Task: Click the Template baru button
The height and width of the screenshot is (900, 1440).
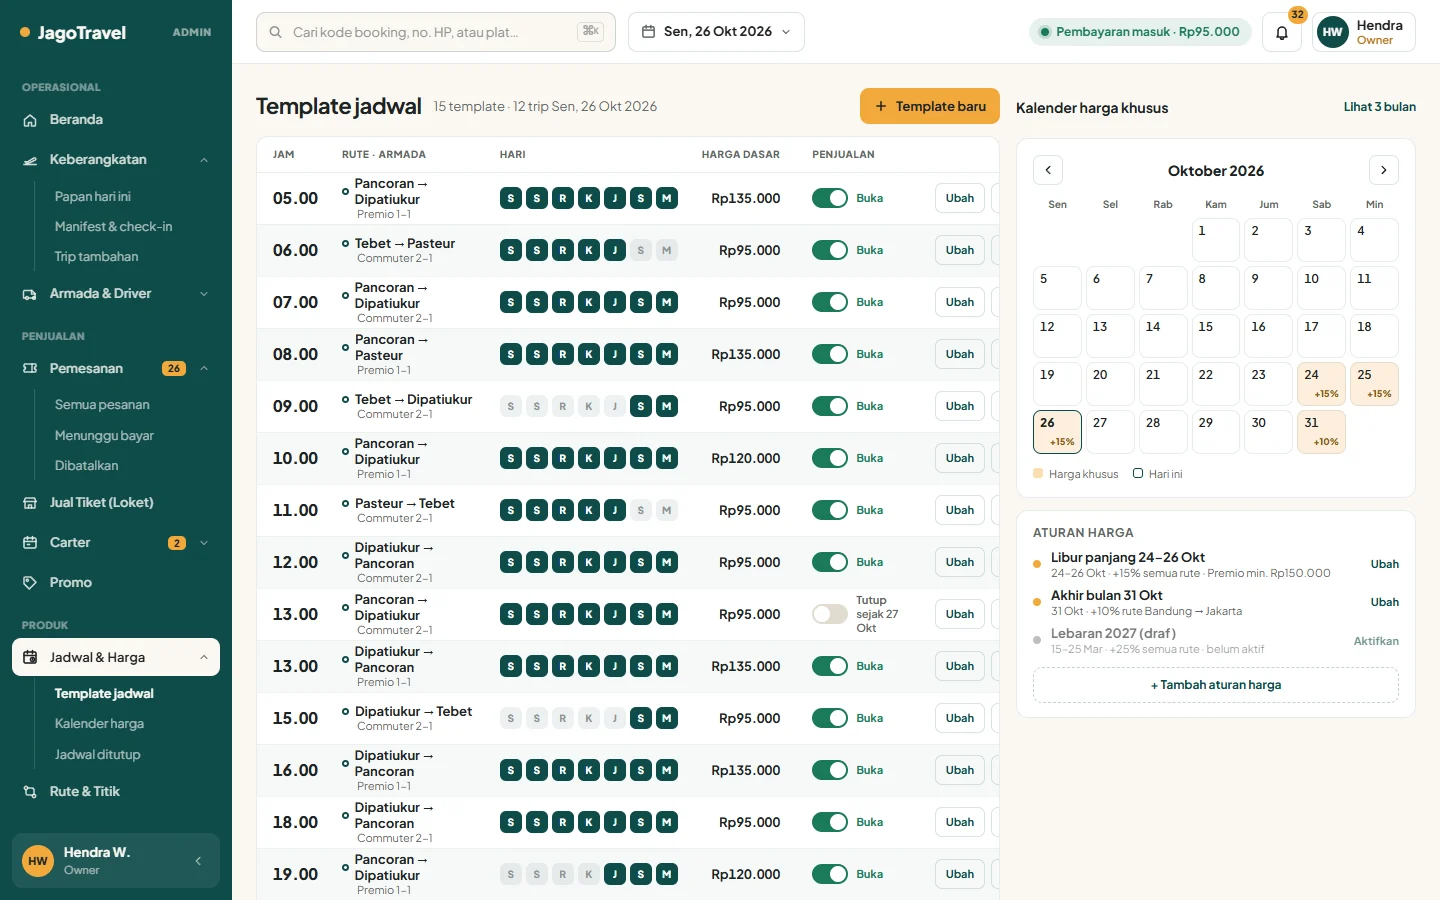Action: point(930,106)
